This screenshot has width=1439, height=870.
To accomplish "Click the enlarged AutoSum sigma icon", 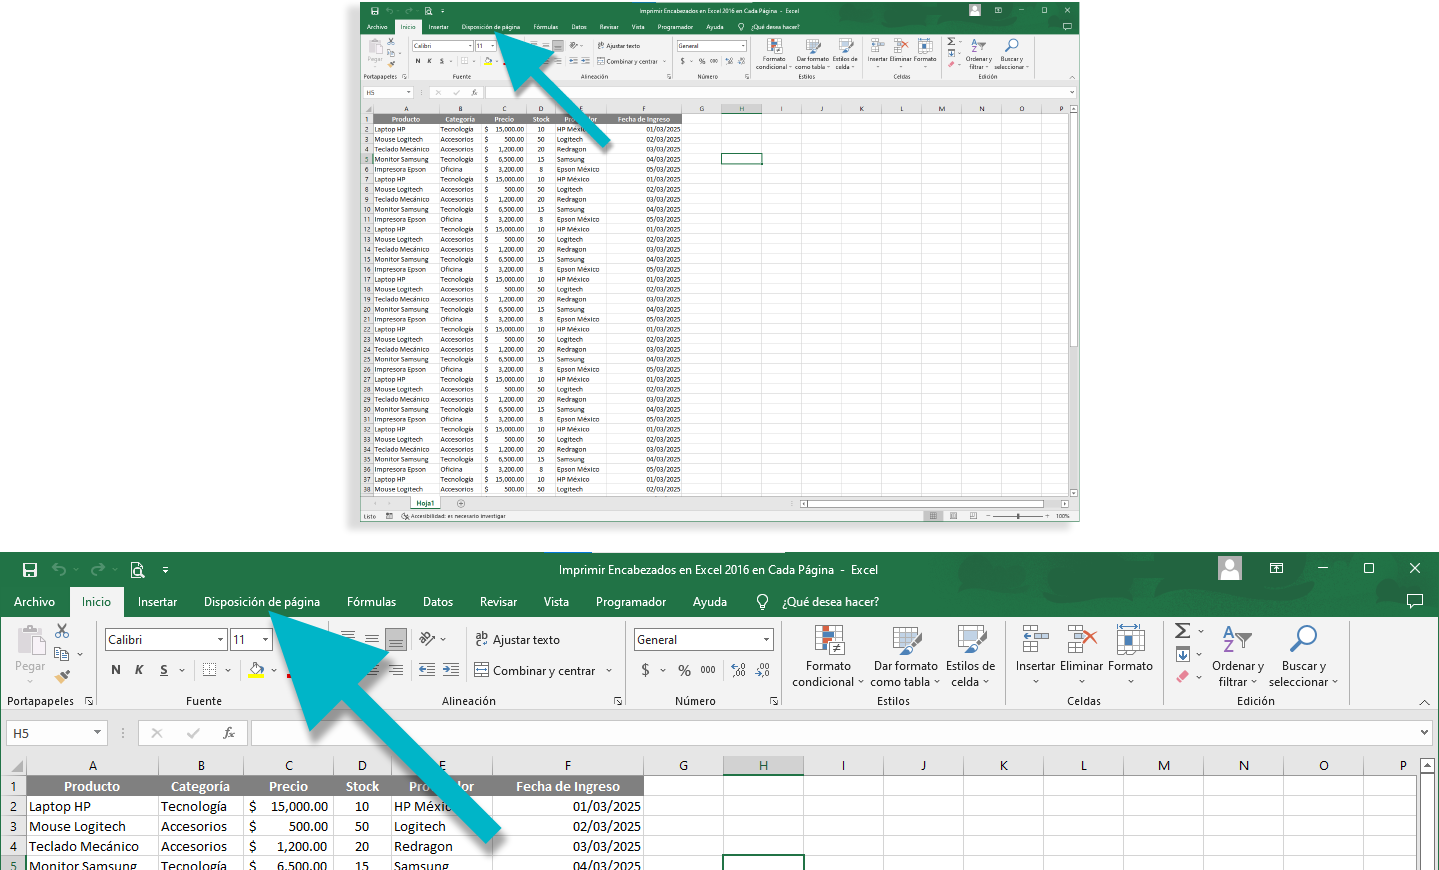I will (1183, 631).
